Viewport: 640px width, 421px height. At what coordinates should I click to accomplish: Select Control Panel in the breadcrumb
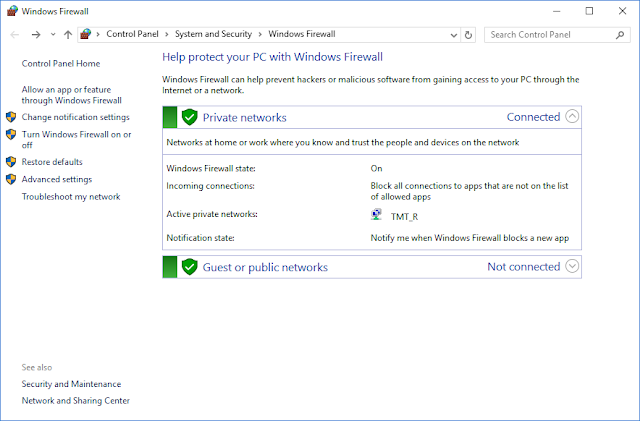point(133,34)
